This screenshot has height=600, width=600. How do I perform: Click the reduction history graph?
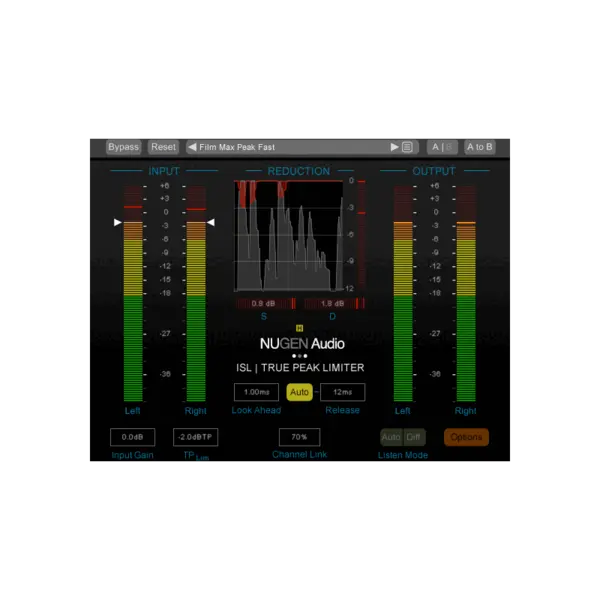(x=289, y=236)
